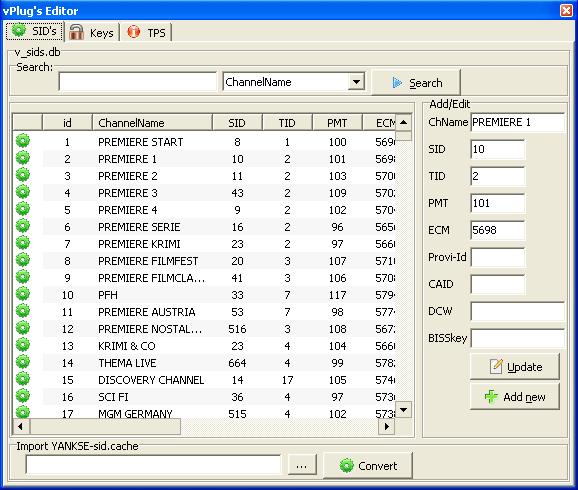Viewport: 578px width, 490px height.
Task: Click the PMT input field in Add/Edit
Action: [x=498, y=203]
